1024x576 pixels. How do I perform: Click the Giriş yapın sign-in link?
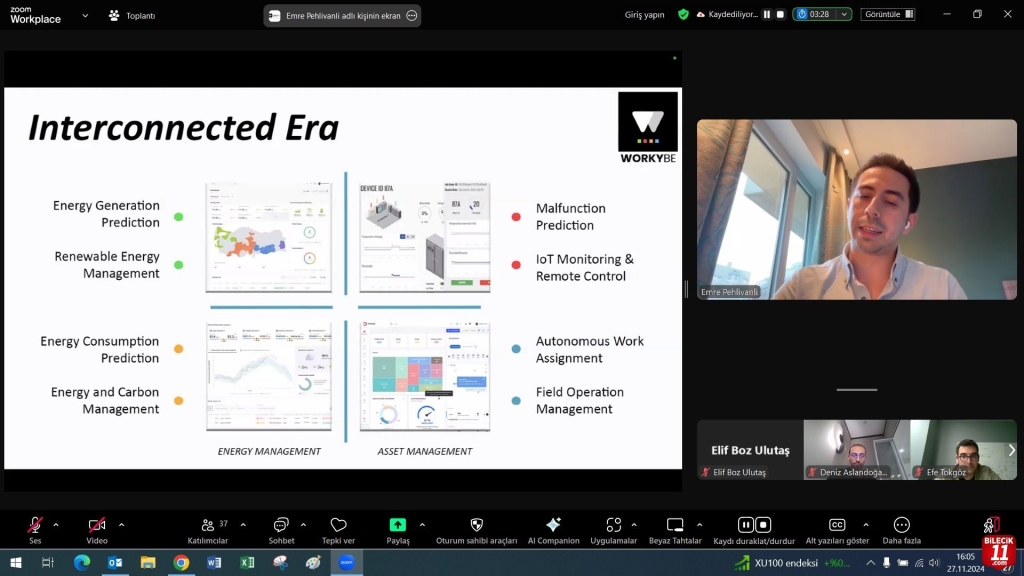[645, 15]
